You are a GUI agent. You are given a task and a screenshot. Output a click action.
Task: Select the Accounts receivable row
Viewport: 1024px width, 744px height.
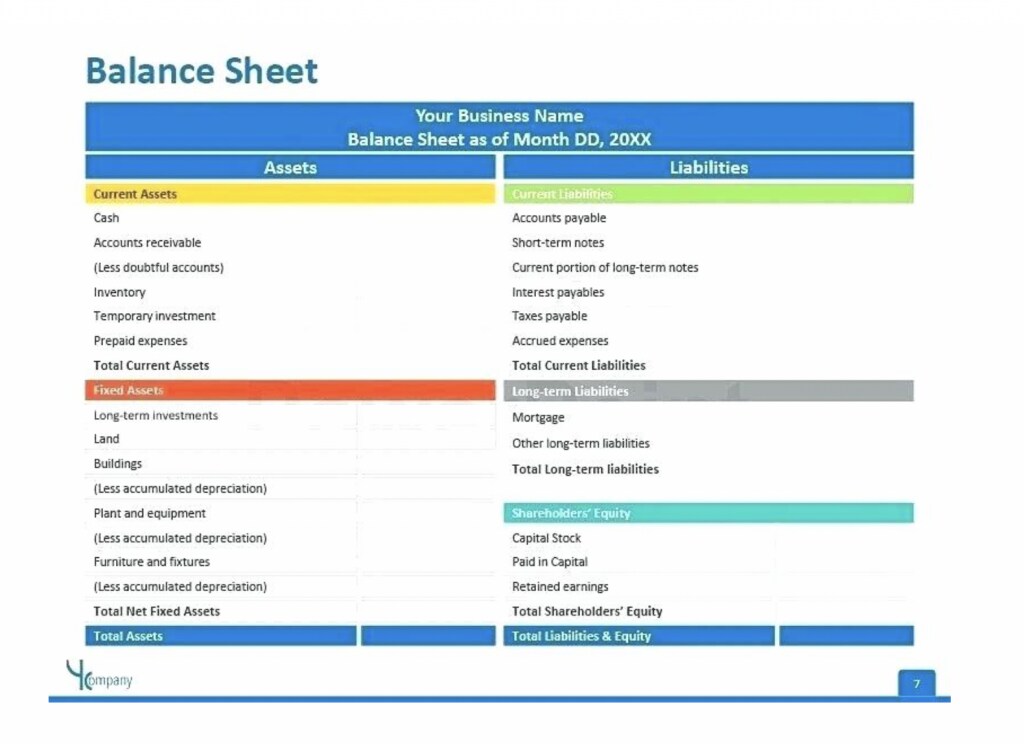pyautogui.click(x=147, y=243)
